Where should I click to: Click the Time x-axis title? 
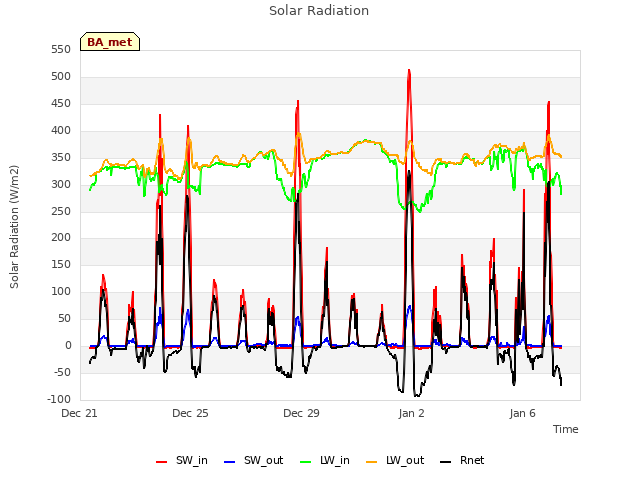point(566,429)
